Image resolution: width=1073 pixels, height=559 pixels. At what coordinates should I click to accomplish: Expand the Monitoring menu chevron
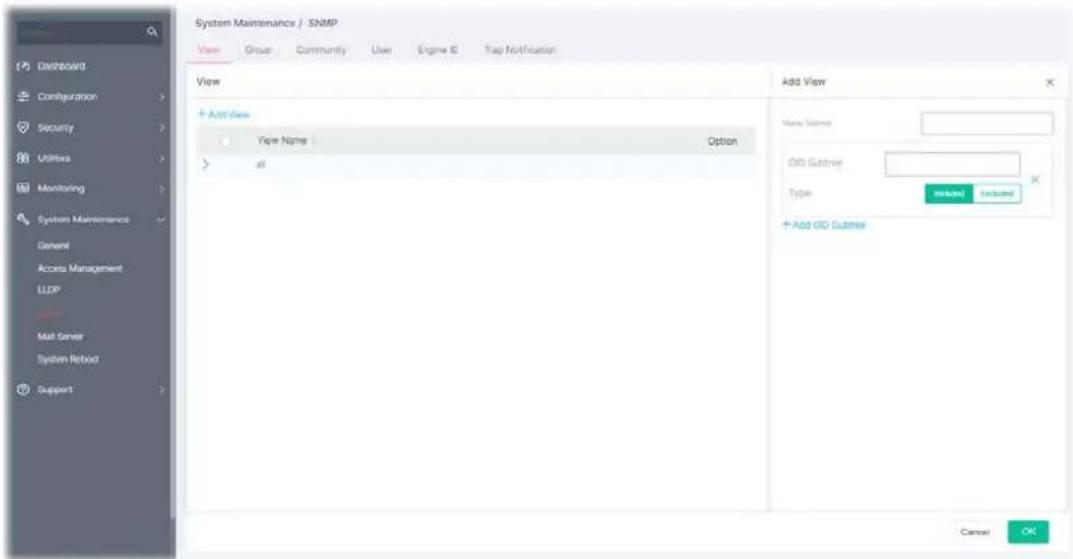[x=161, y=188]
